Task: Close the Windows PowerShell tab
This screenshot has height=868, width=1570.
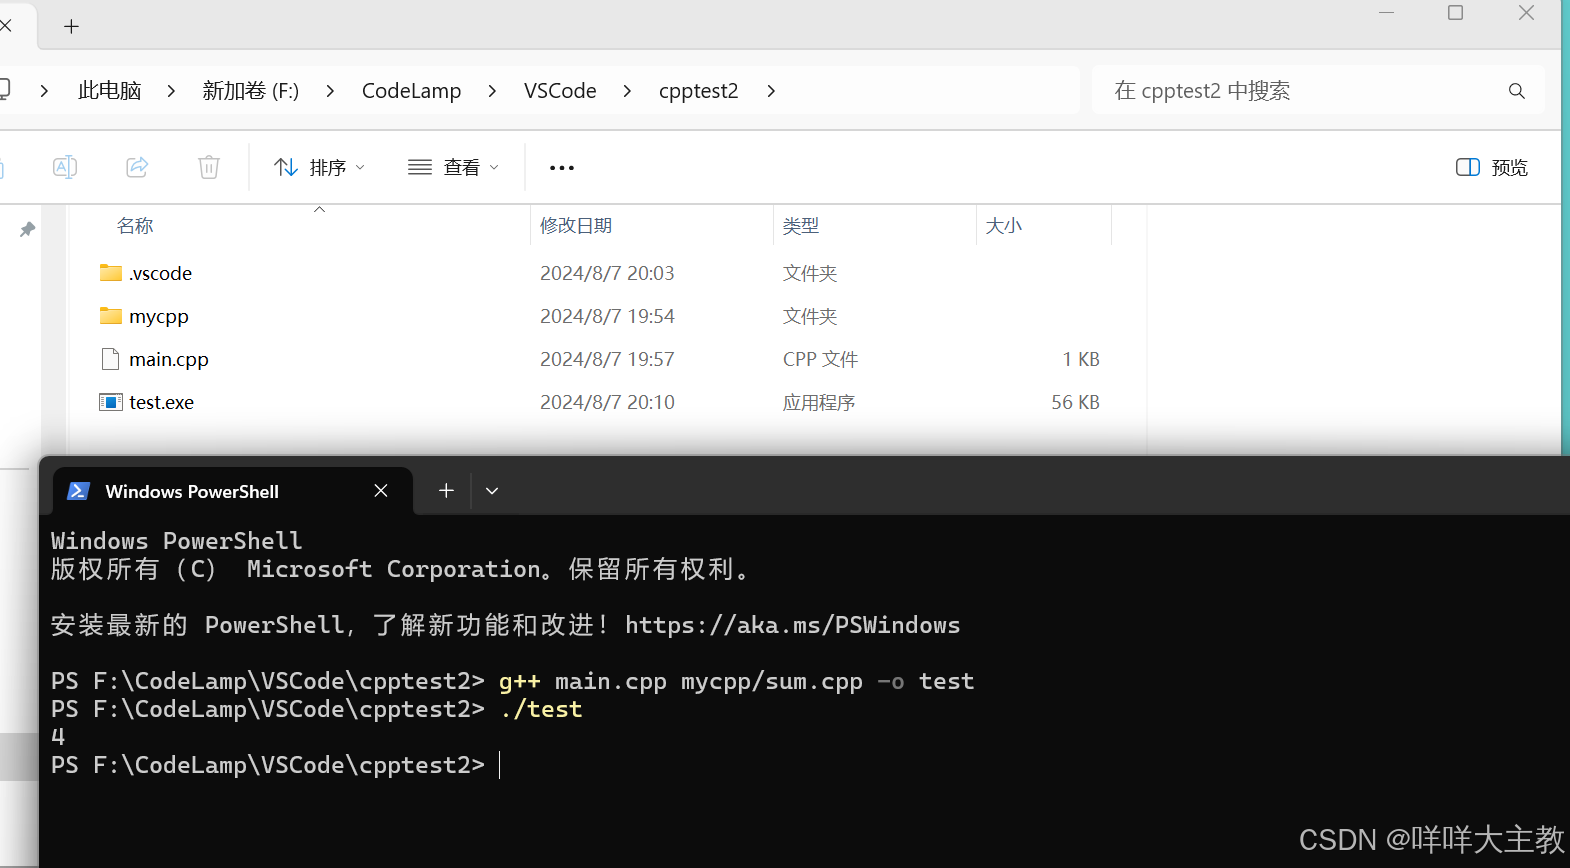Action: (381, 490)
